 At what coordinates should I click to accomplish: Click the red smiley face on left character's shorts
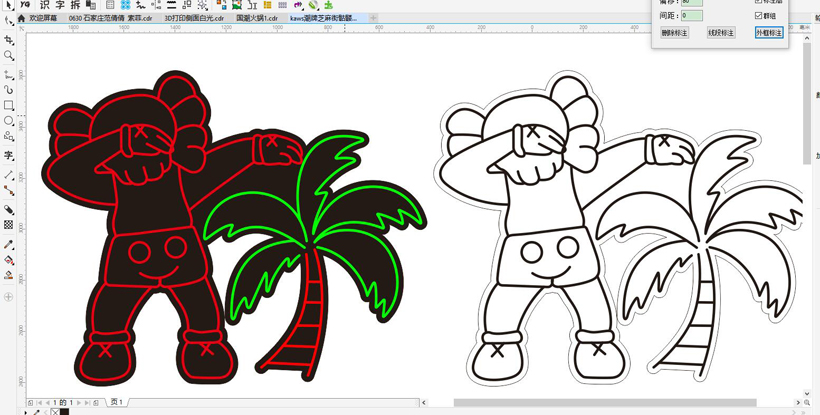click(x=158, y=259)
